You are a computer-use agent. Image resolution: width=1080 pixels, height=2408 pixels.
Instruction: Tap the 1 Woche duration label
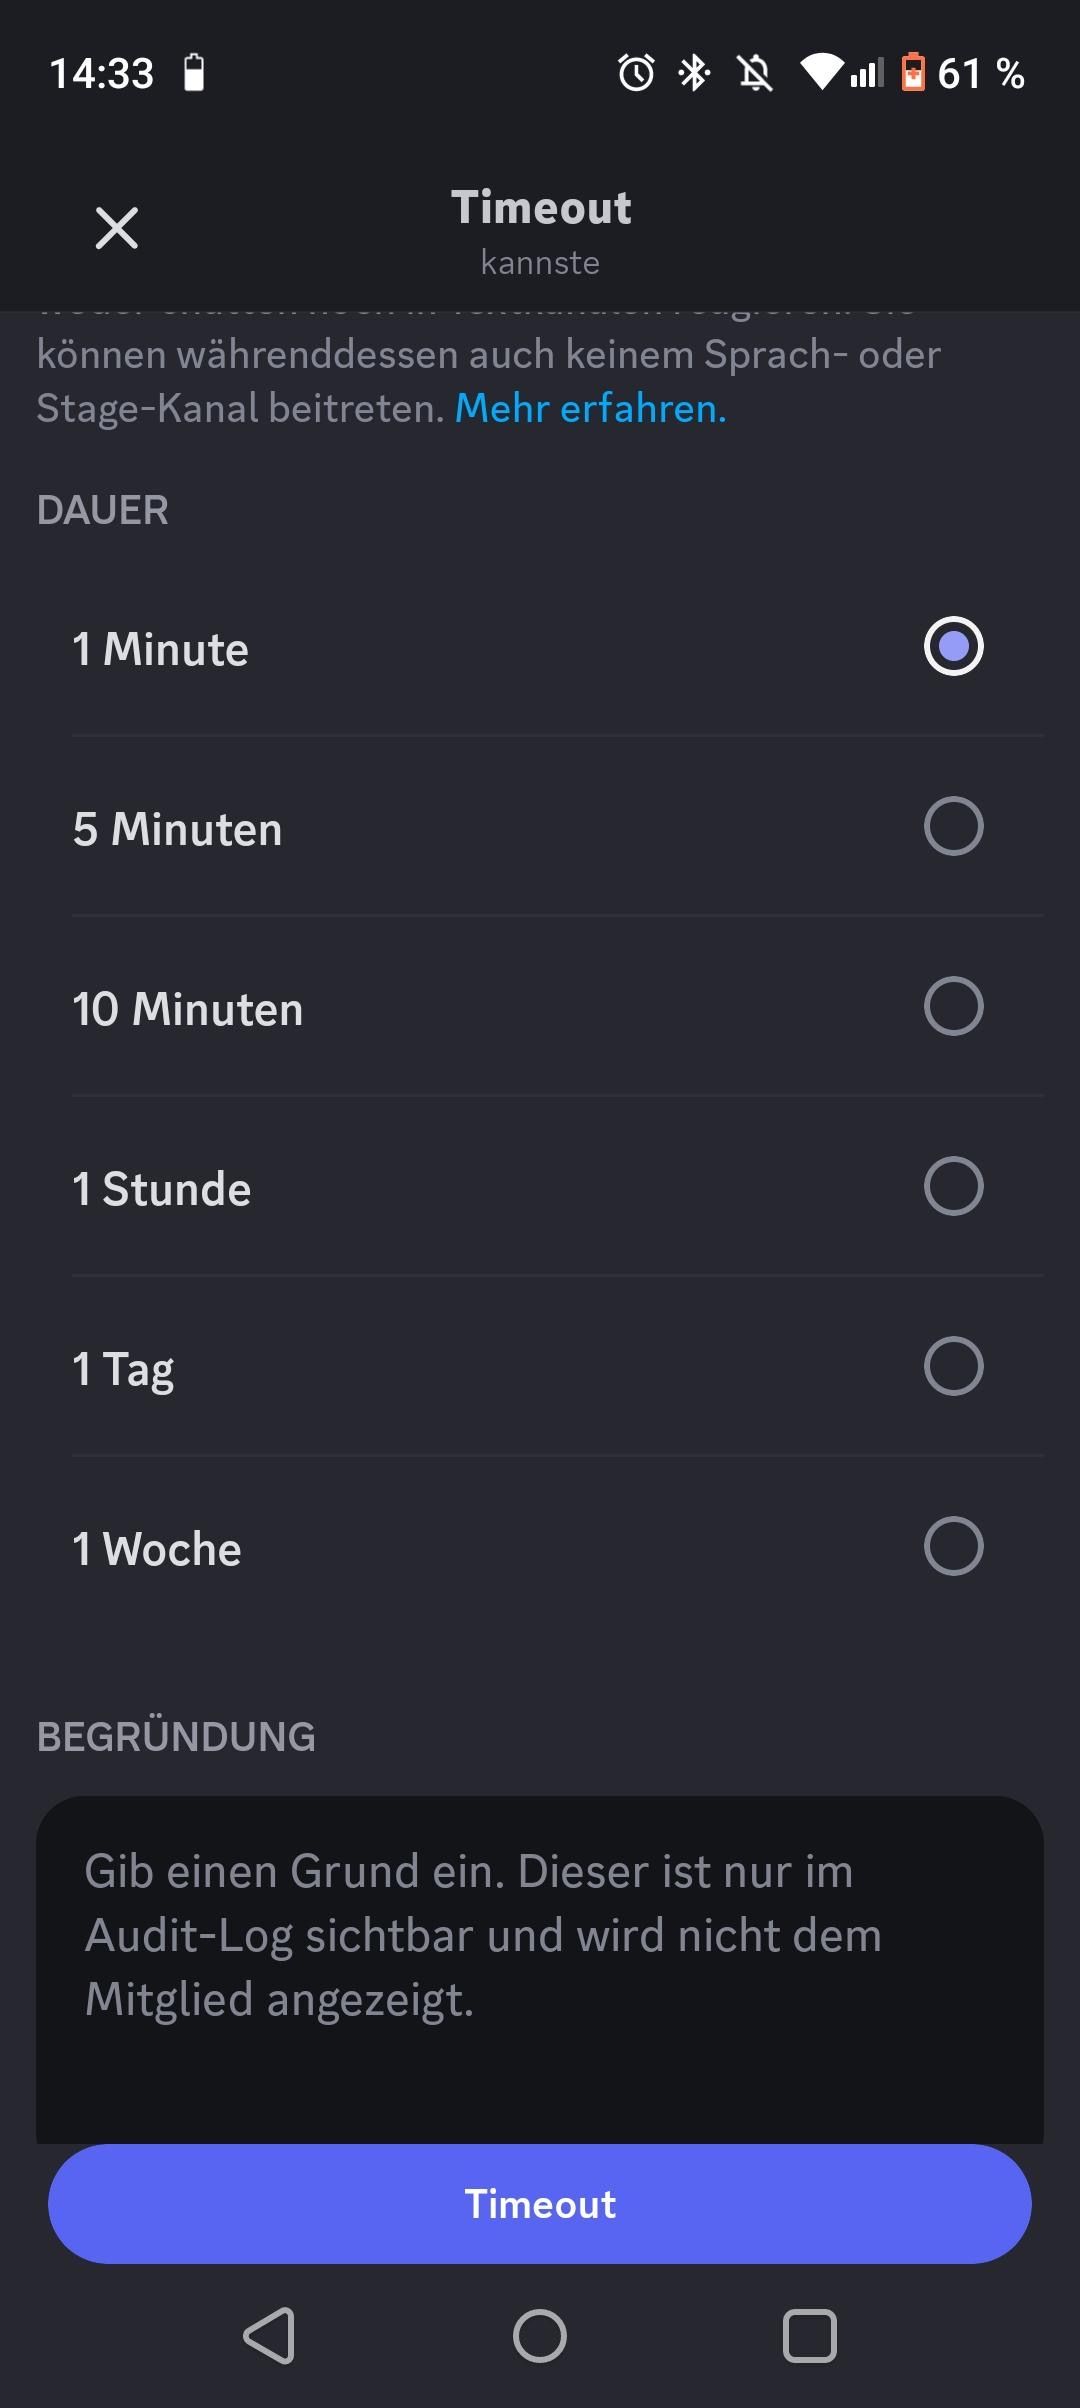point(157,1549)
